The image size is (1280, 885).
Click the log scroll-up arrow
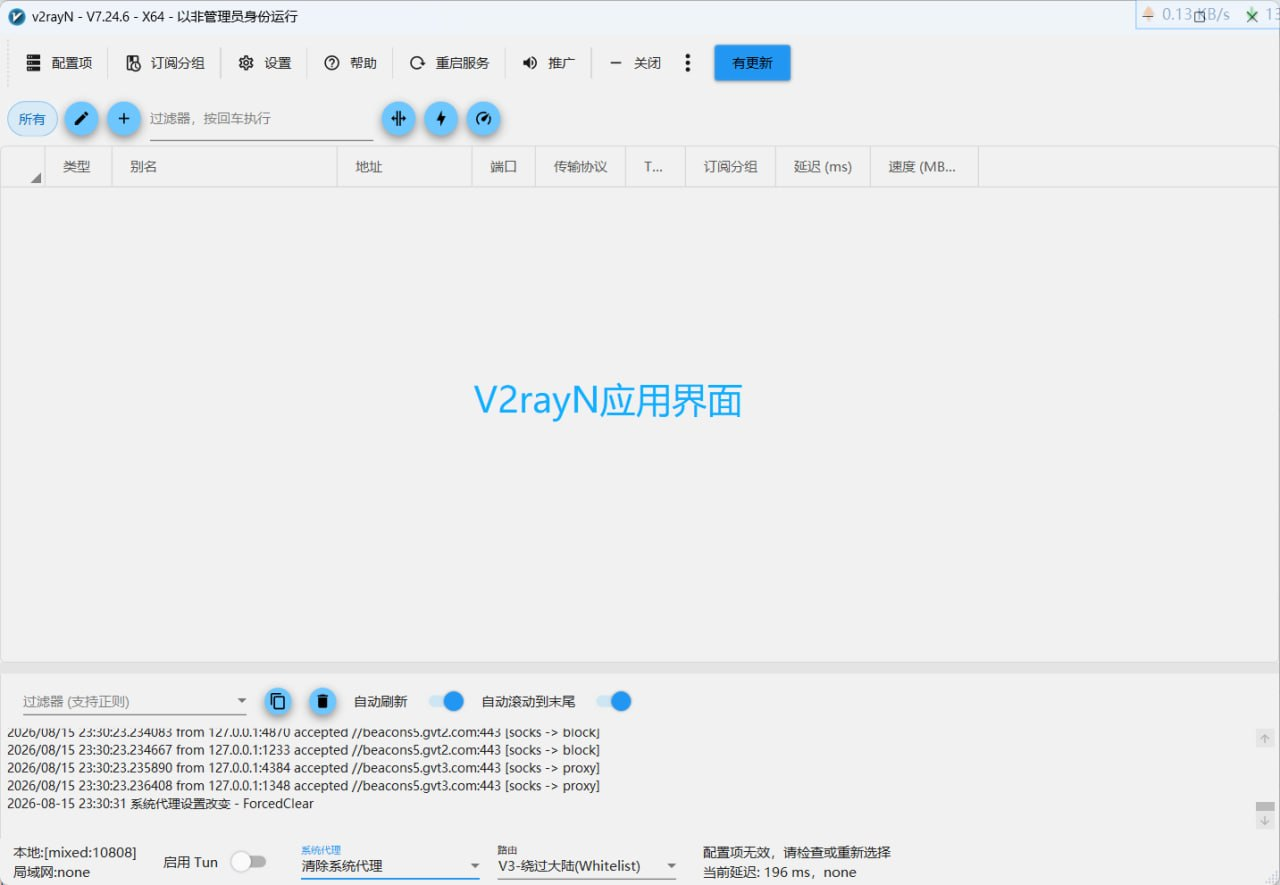click(x=1265, y=738)
